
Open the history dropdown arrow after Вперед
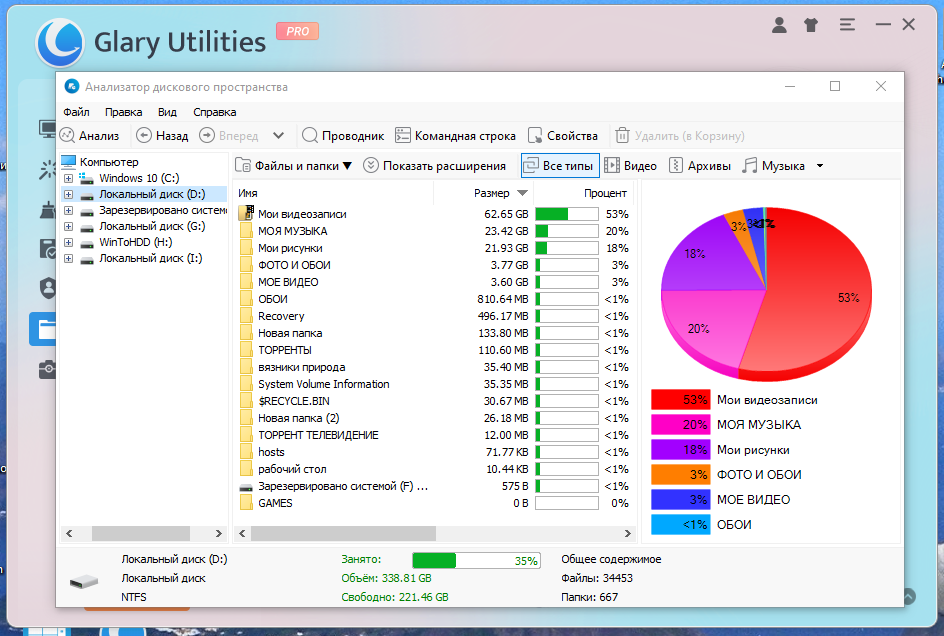[278, 136]
